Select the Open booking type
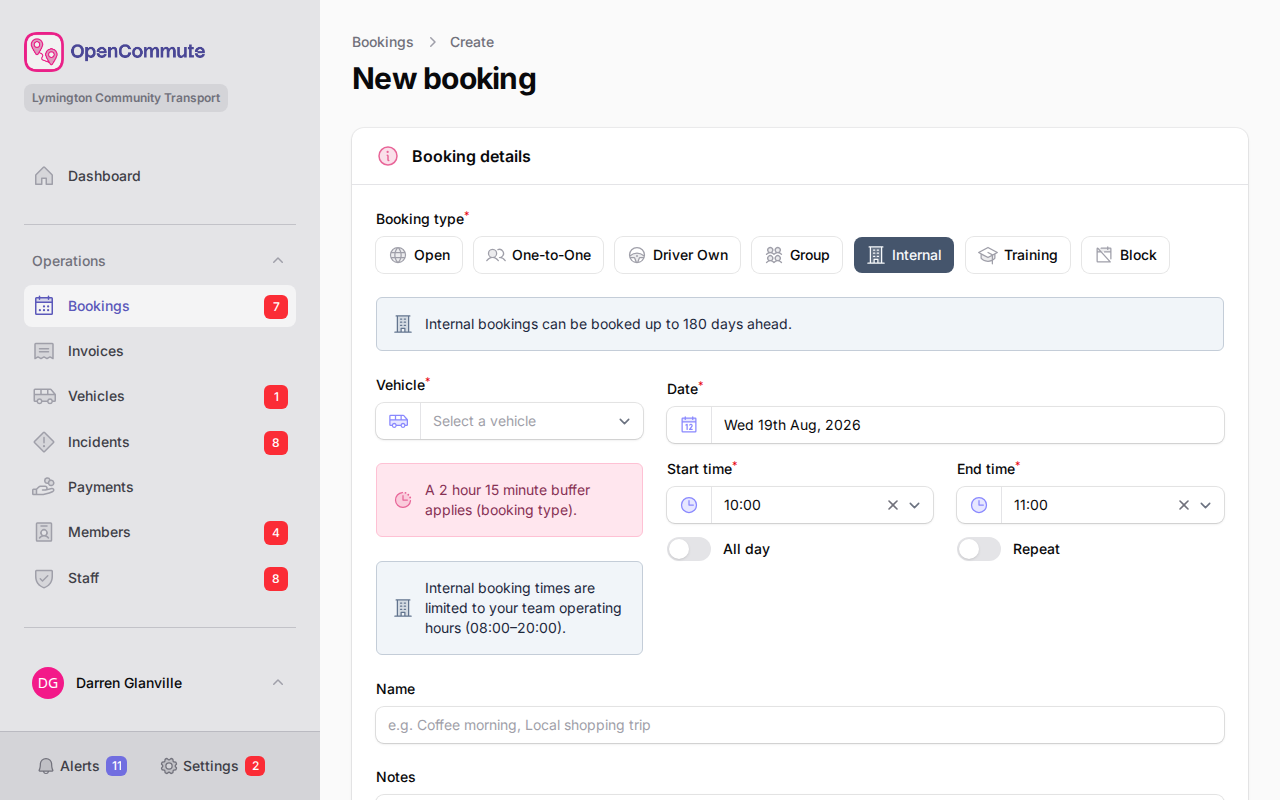The height and width of the screenshot is (800, 1280). (419, 255)
